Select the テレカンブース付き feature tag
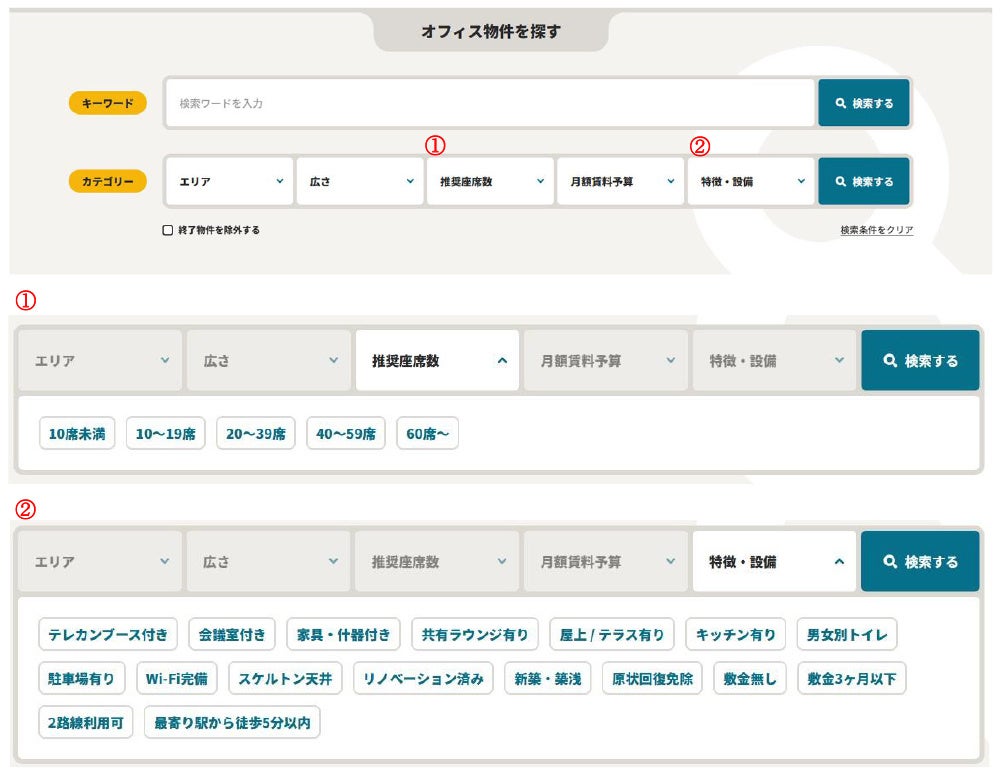This screenshot has height=772, width=1000. point(108,635)
